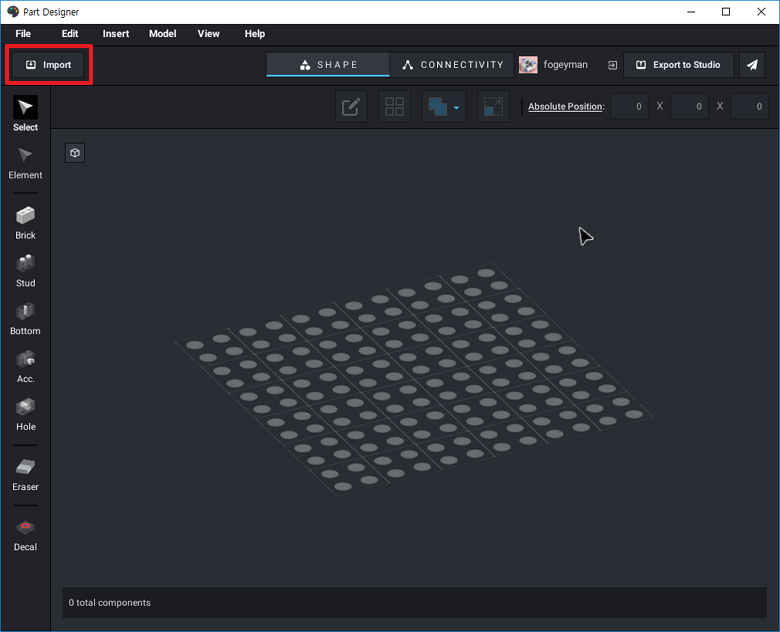780x632 pixels.
Task: Open the File menu
Action: coord(23,34)
